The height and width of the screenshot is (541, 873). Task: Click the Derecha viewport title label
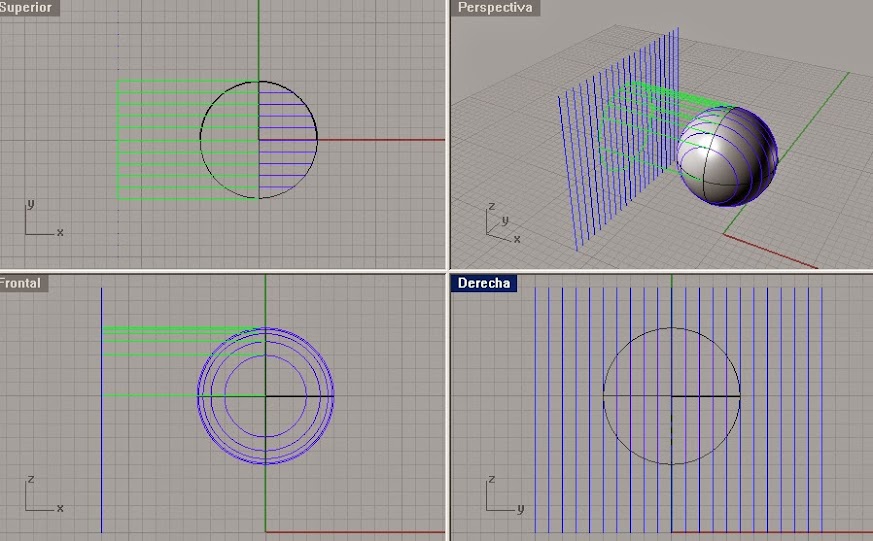(484, 283)
